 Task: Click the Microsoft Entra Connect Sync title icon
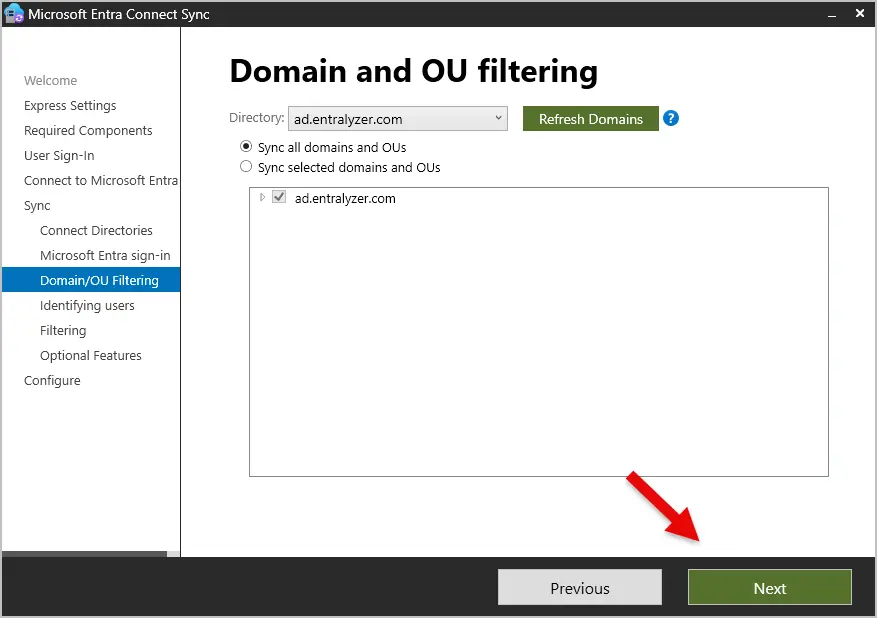(x=14, y=14)
